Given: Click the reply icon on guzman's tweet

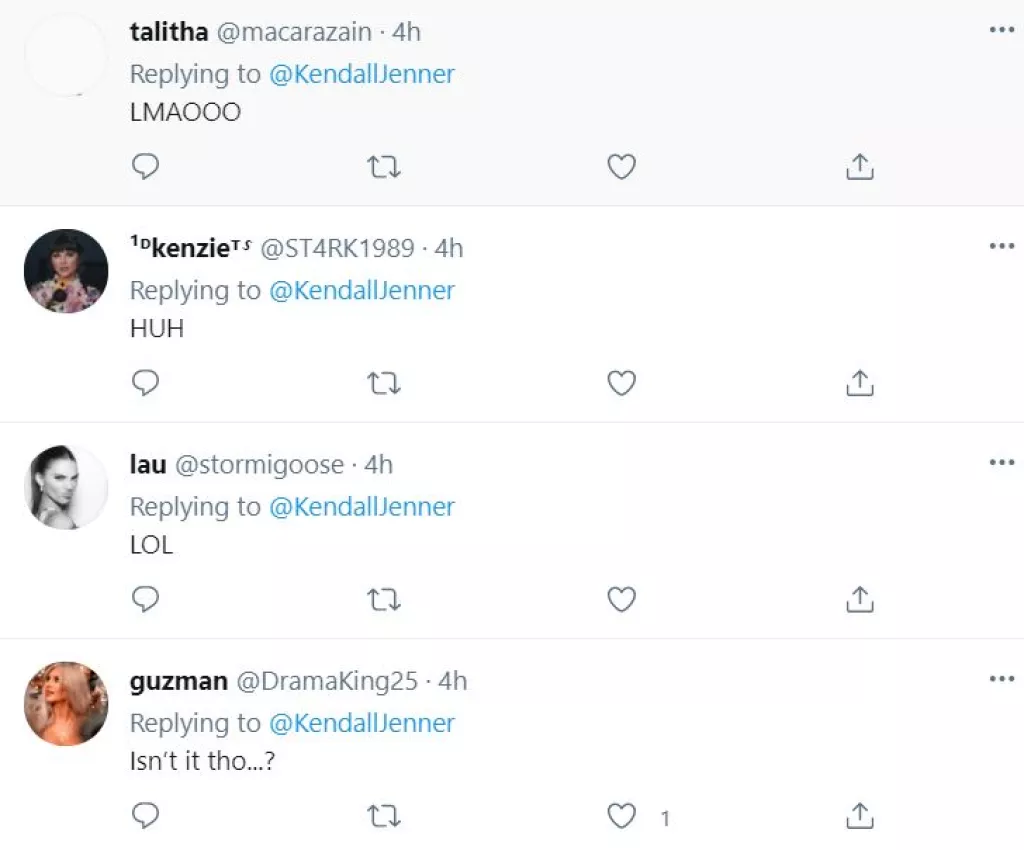Looking at the screenshot, I should click(x=146, y=816).
